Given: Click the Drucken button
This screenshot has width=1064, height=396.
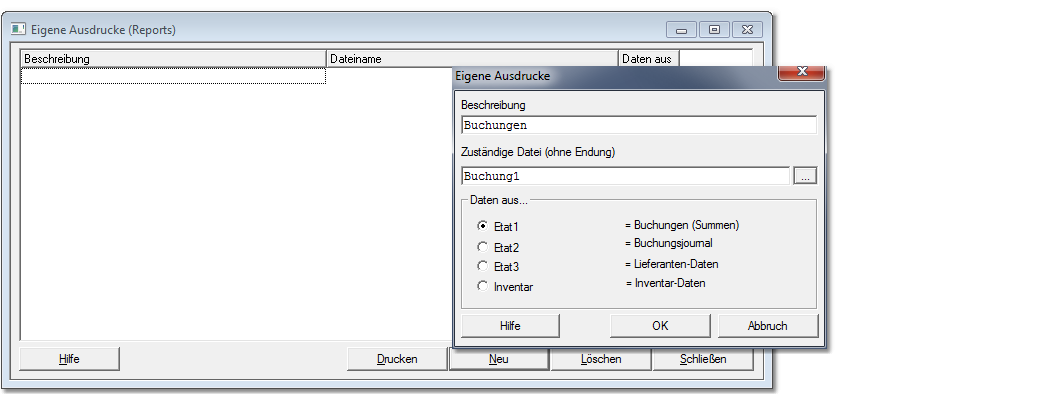Looking at the screenshot, I should pyautogui.click(x=397, y=359).
